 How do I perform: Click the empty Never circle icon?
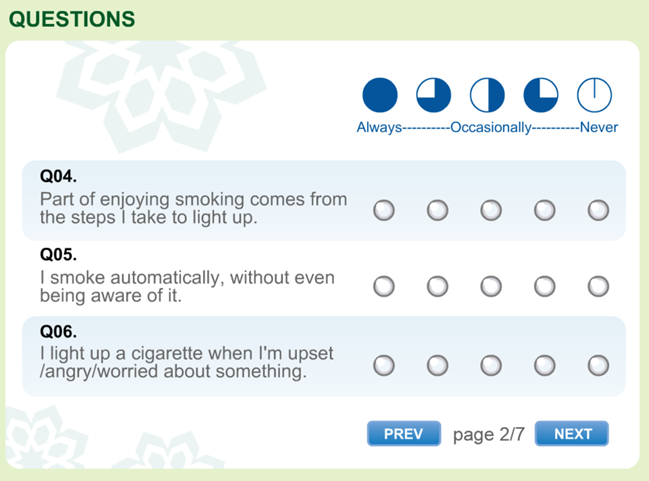[594, 95]
